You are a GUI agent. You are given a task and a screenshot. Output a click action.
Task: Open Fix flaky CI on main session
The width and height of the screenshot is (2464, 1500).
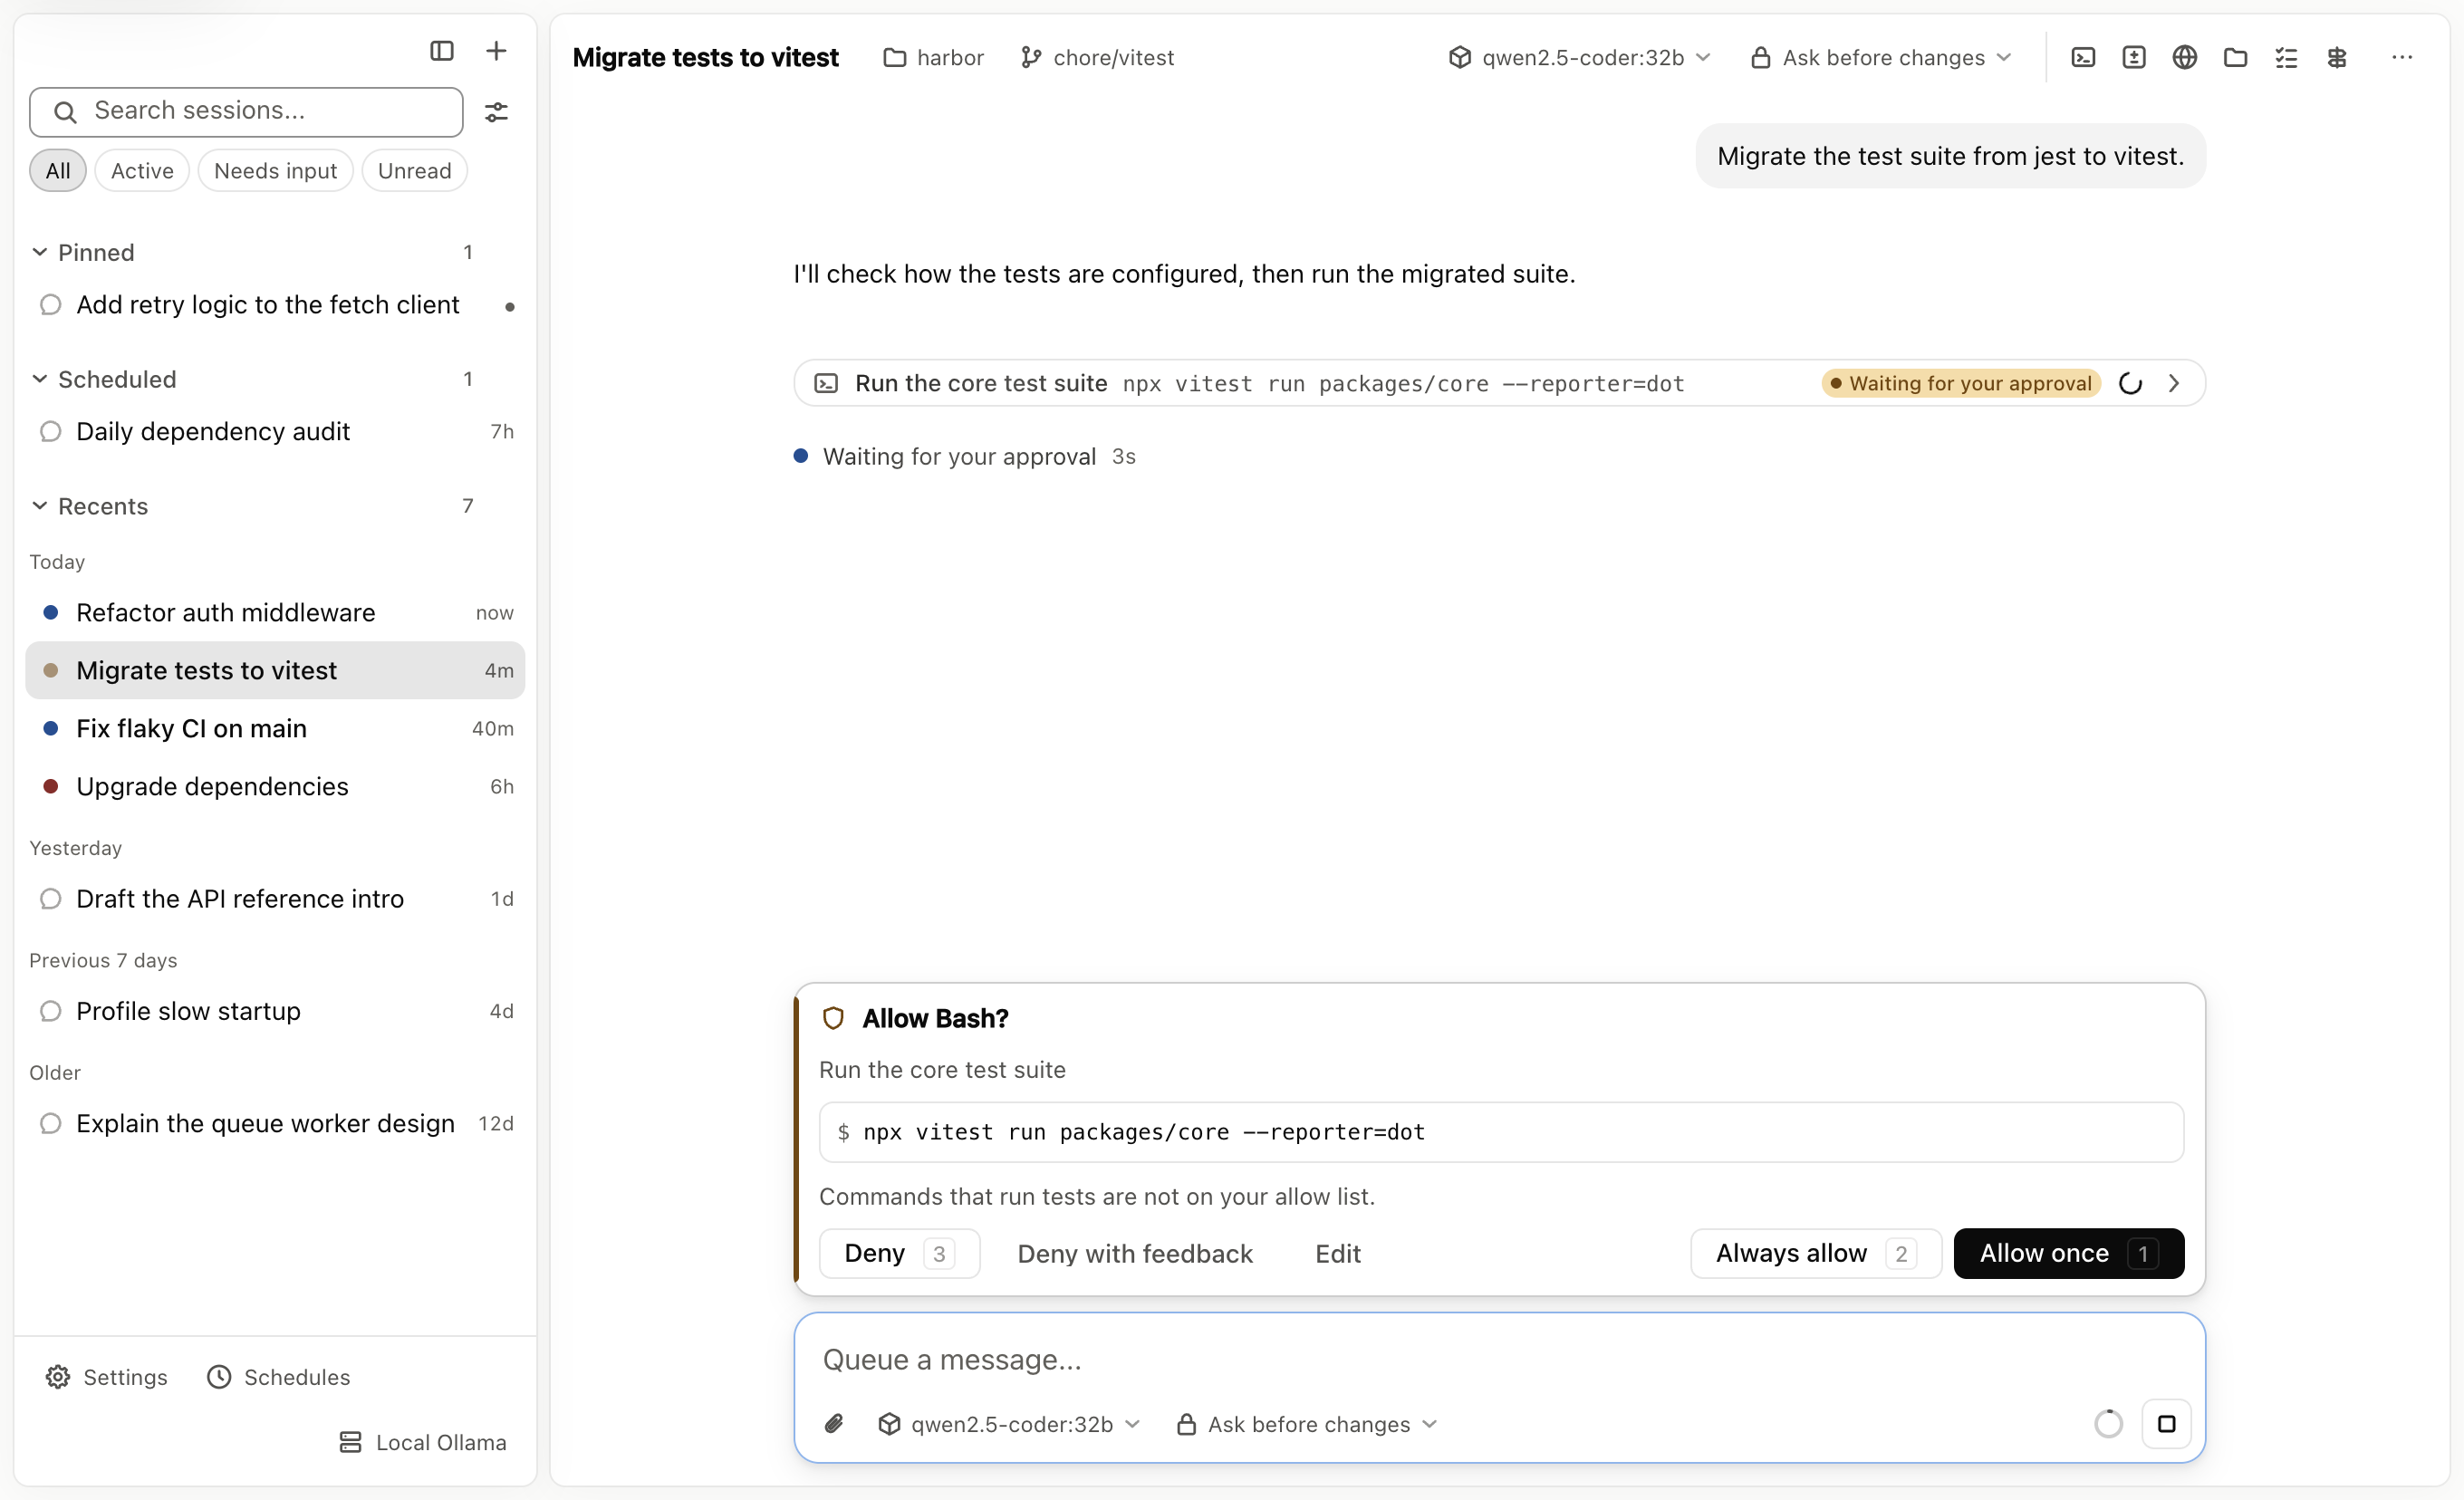click(x=275, y=728)
